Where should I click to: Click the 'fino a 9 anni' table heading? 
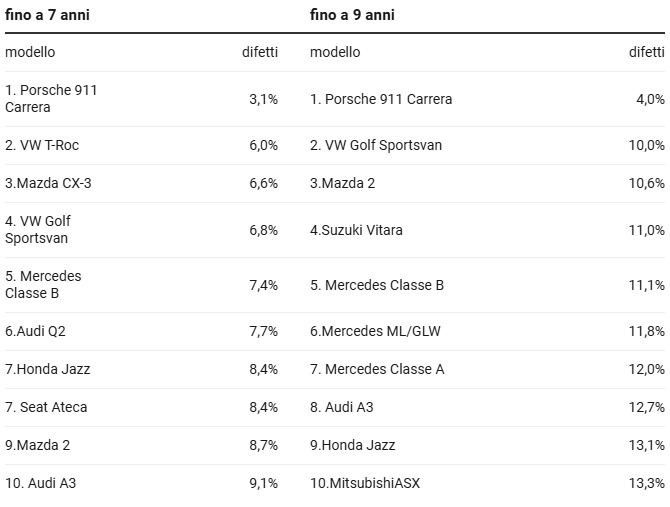point(352,15)
